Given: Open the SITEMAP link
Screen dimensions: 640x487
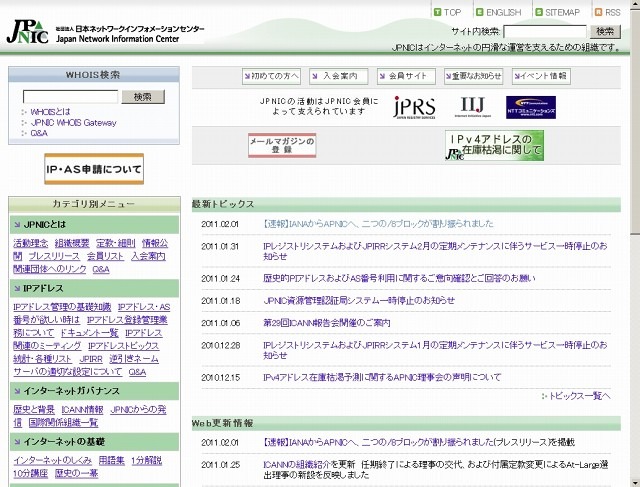Looking at the screenshot, I should click(x=558, y=12).
